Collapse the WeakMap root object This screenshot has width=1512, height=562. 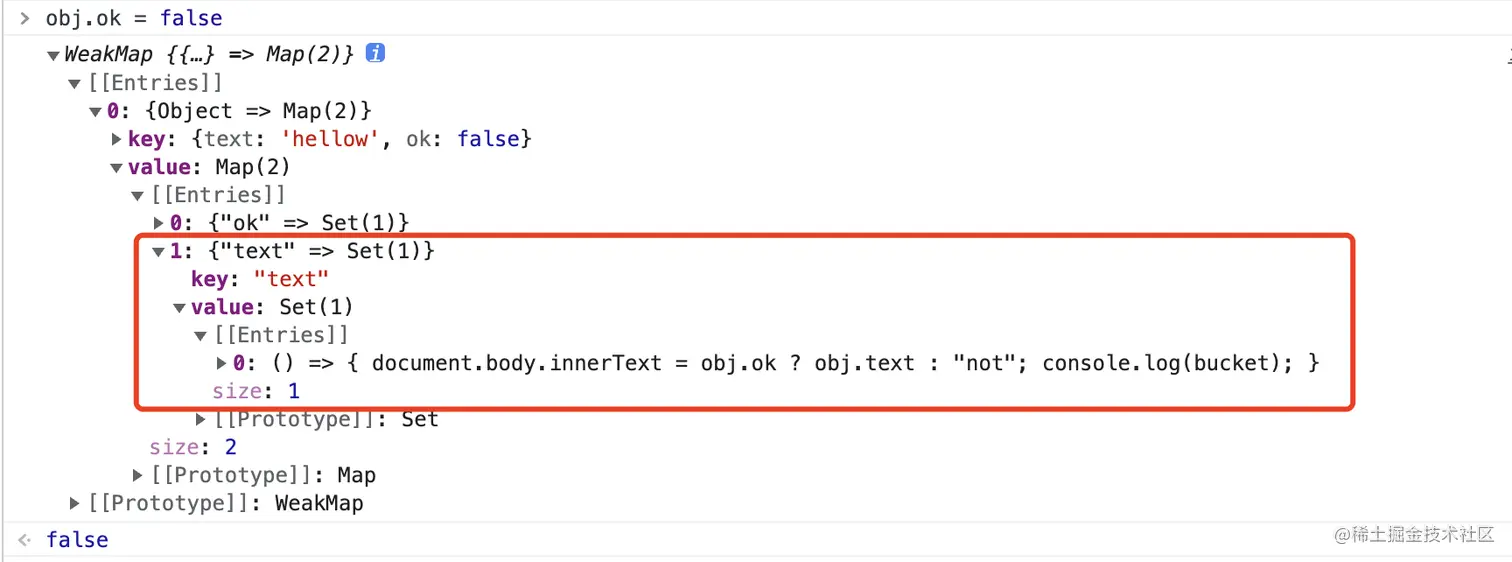tap(53, 55)
